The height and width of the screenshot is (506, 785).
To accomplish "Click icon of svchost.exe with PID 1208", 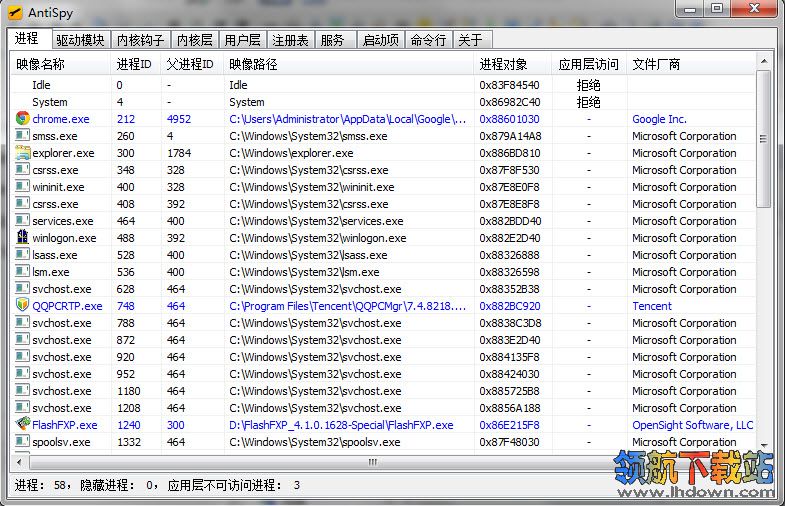I will [x=23, y=407].
